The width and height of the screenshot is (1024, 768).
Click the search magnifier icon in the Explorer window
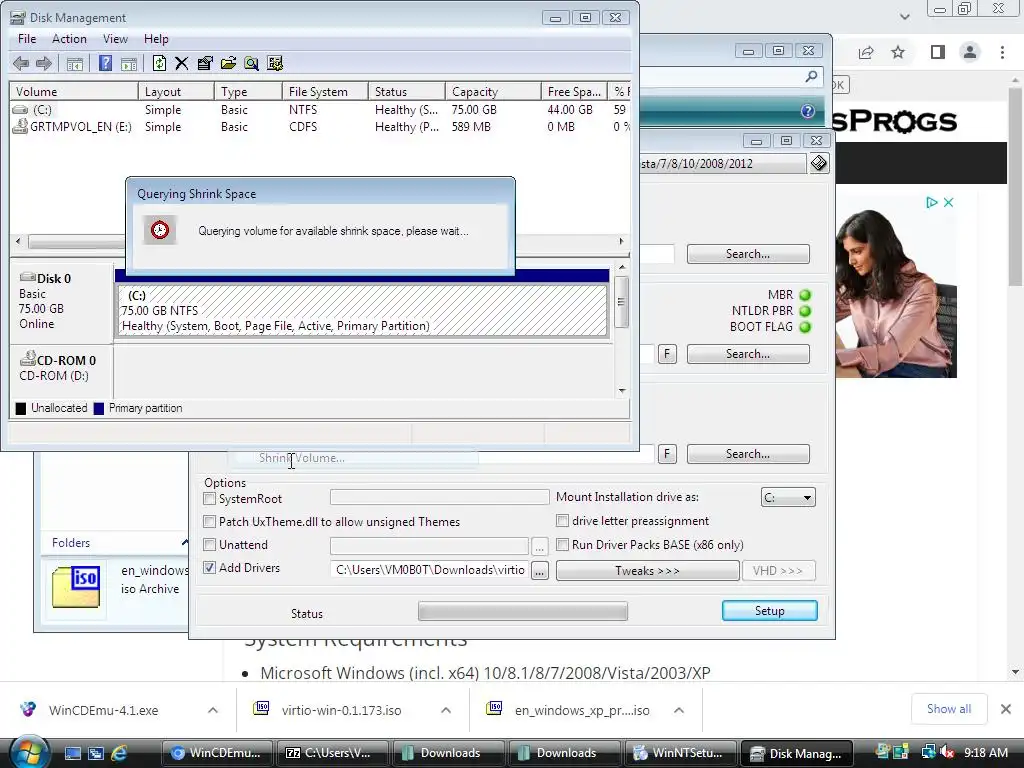(811, 77)
